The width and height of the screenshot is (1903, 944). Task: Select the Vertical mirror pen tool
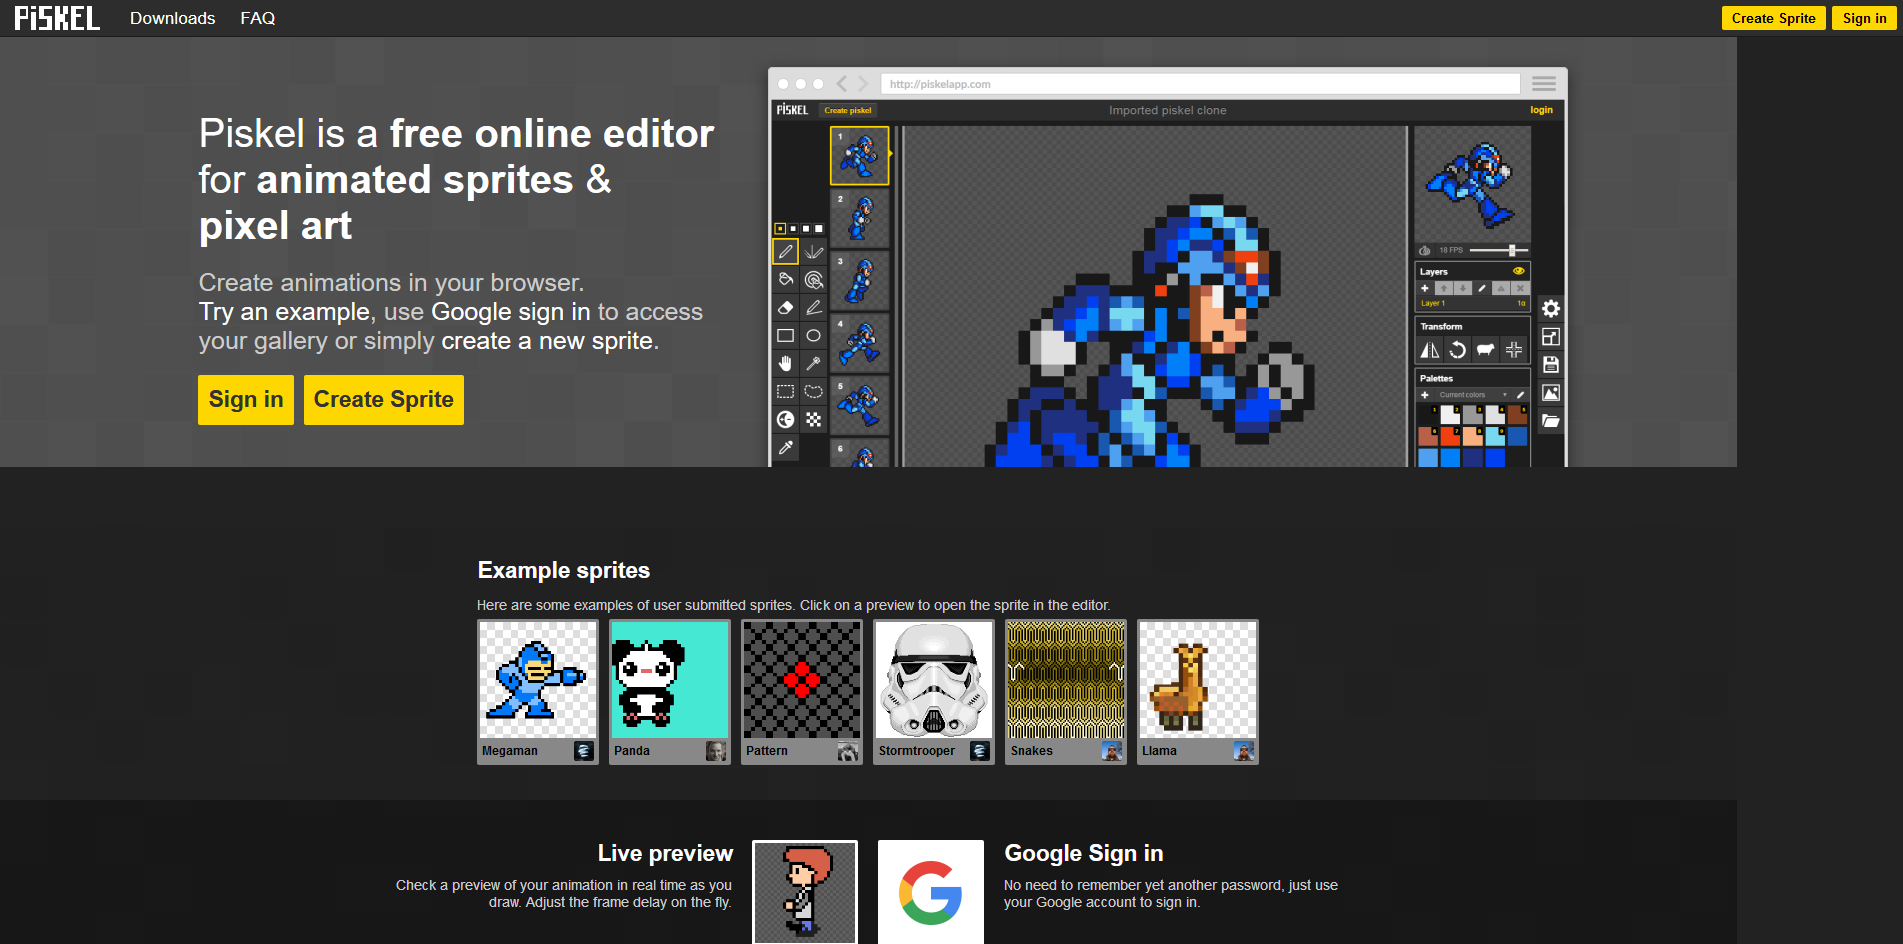813,252
